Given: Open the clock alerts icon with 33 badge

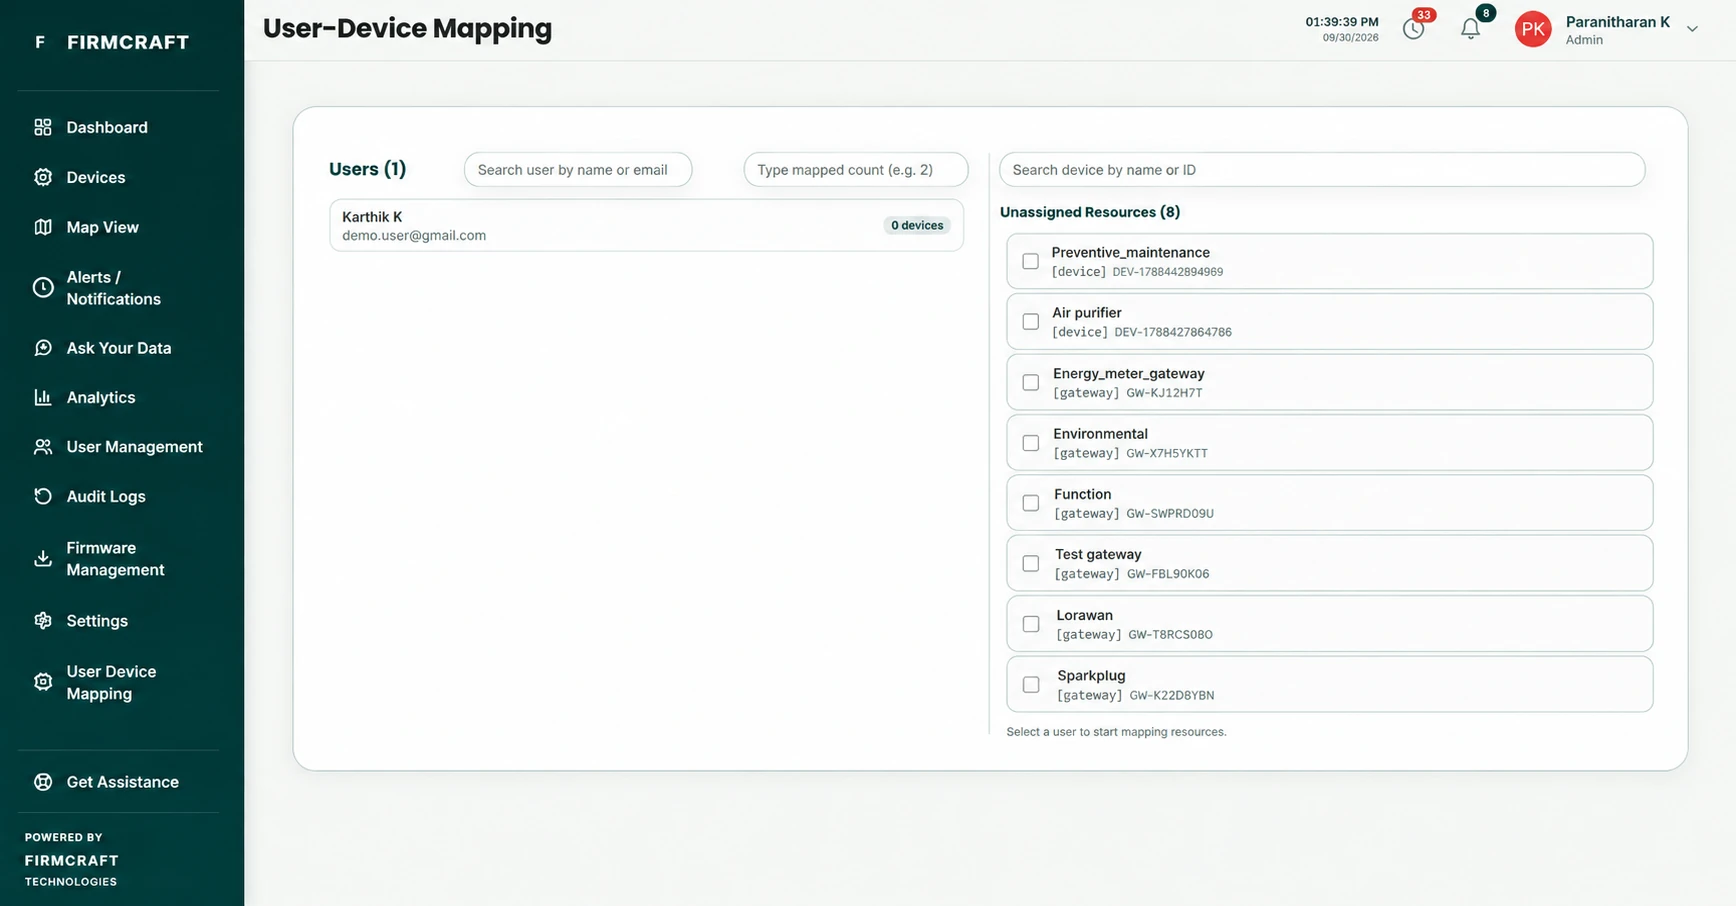Looking at the screenshot, I should tap(1413, 28).
